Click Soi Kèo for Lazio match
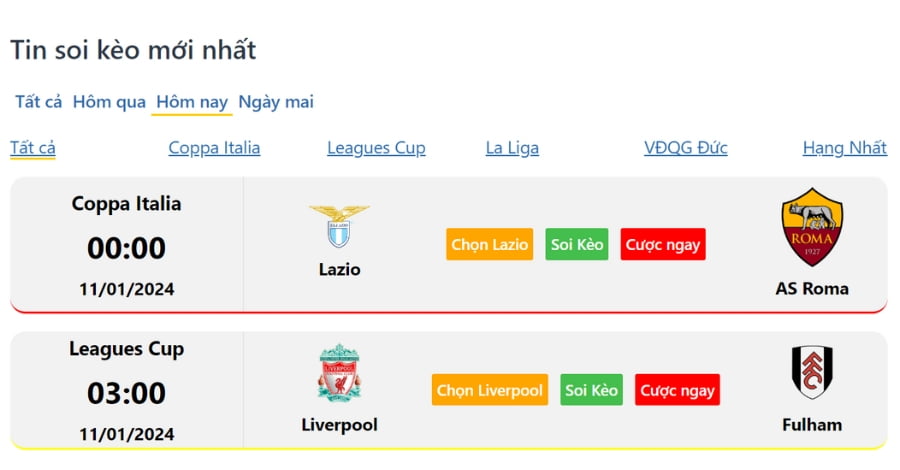 (x=577, y=244)
